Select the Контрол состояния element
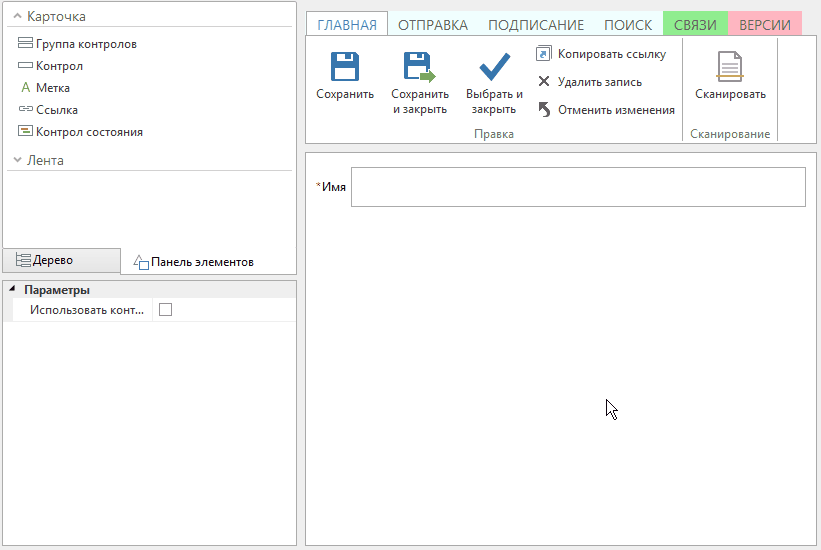The height and width of the screenshot is (550, 821). (89, 132)
